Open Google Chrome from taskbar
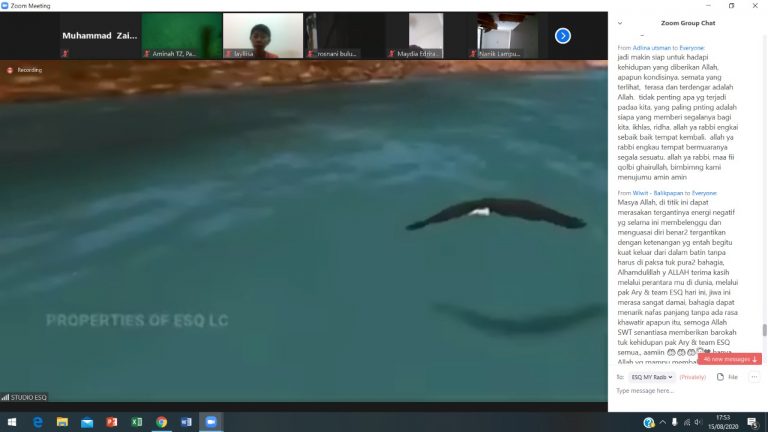This screenshot has height=432, width=768. [x=161, y=422]
